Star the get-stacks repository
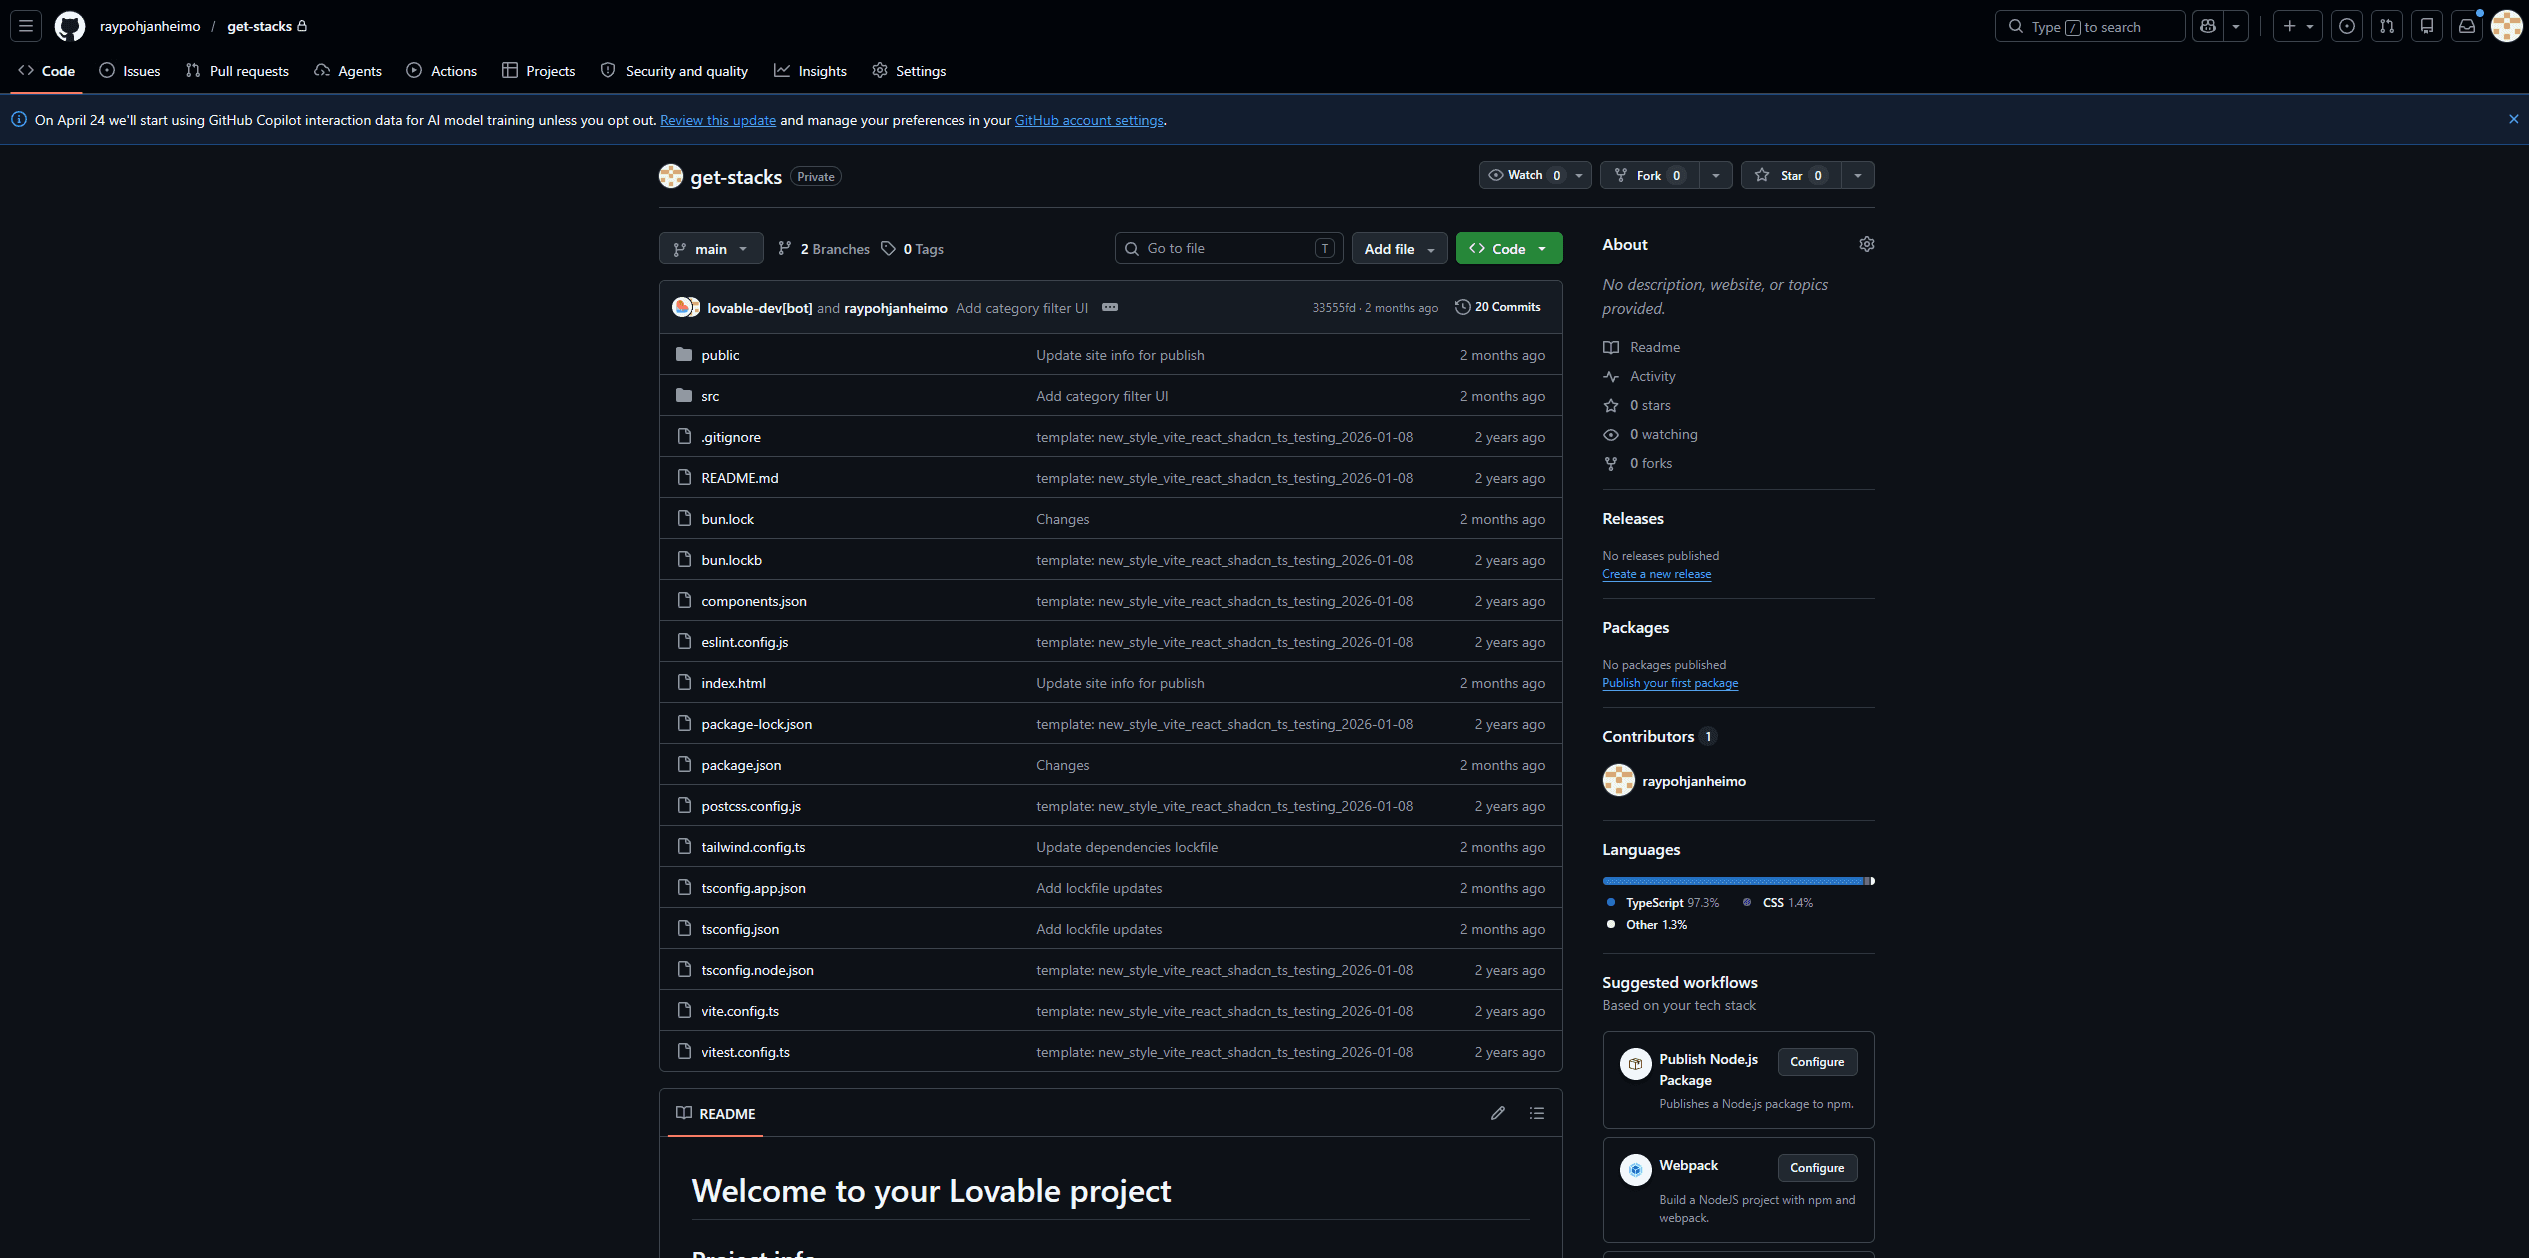2529x1258 pixels. click(1791, 175)
